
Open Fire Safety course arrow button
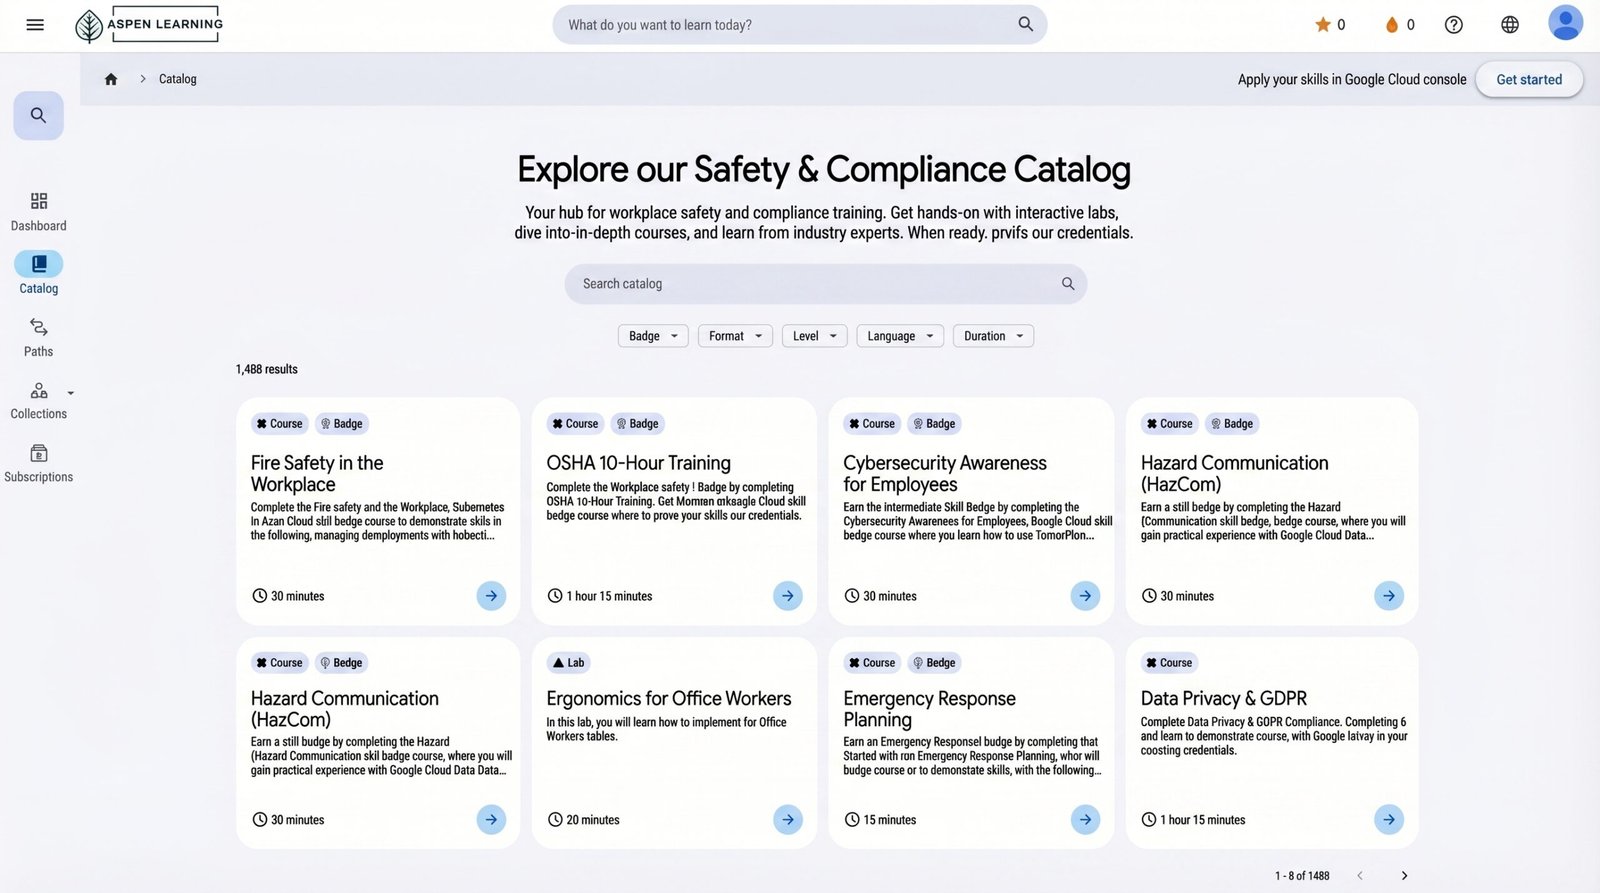coord(491,596)
